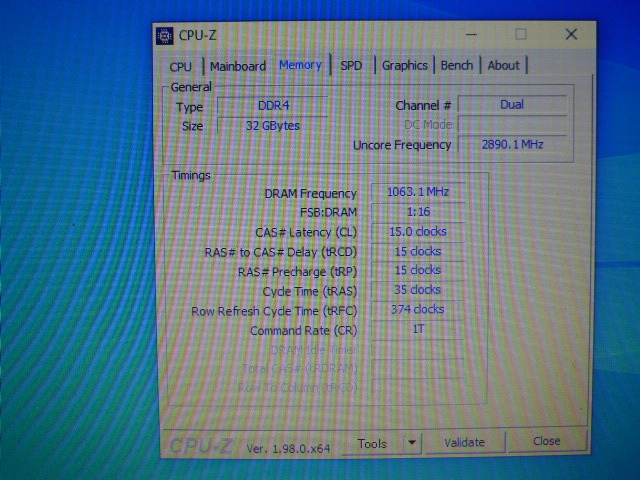Click the 35 clocks tRAS value

pos(418,290)
